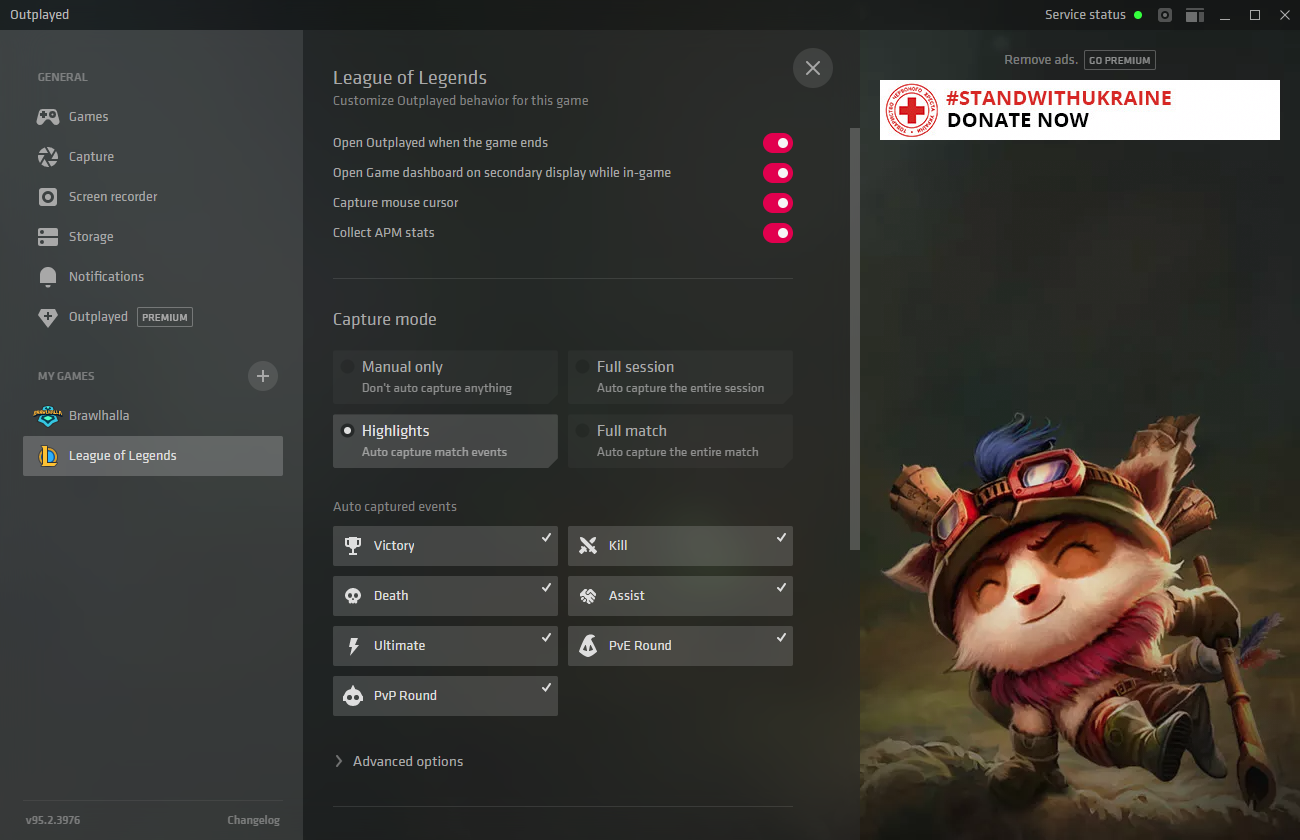This screenshot has width=1300, height=840.
Task: Click the PvP Round icon
Action: (352, 696)
